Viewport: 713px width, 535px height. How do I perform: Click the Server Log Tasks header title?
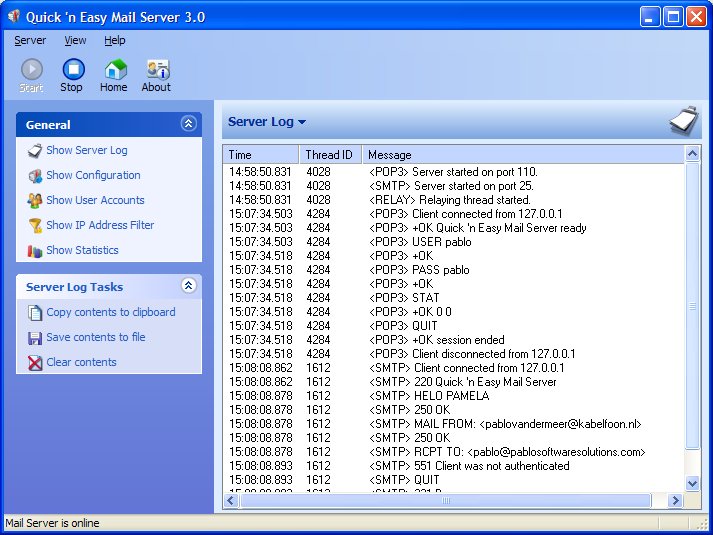(x=74, y=287)
